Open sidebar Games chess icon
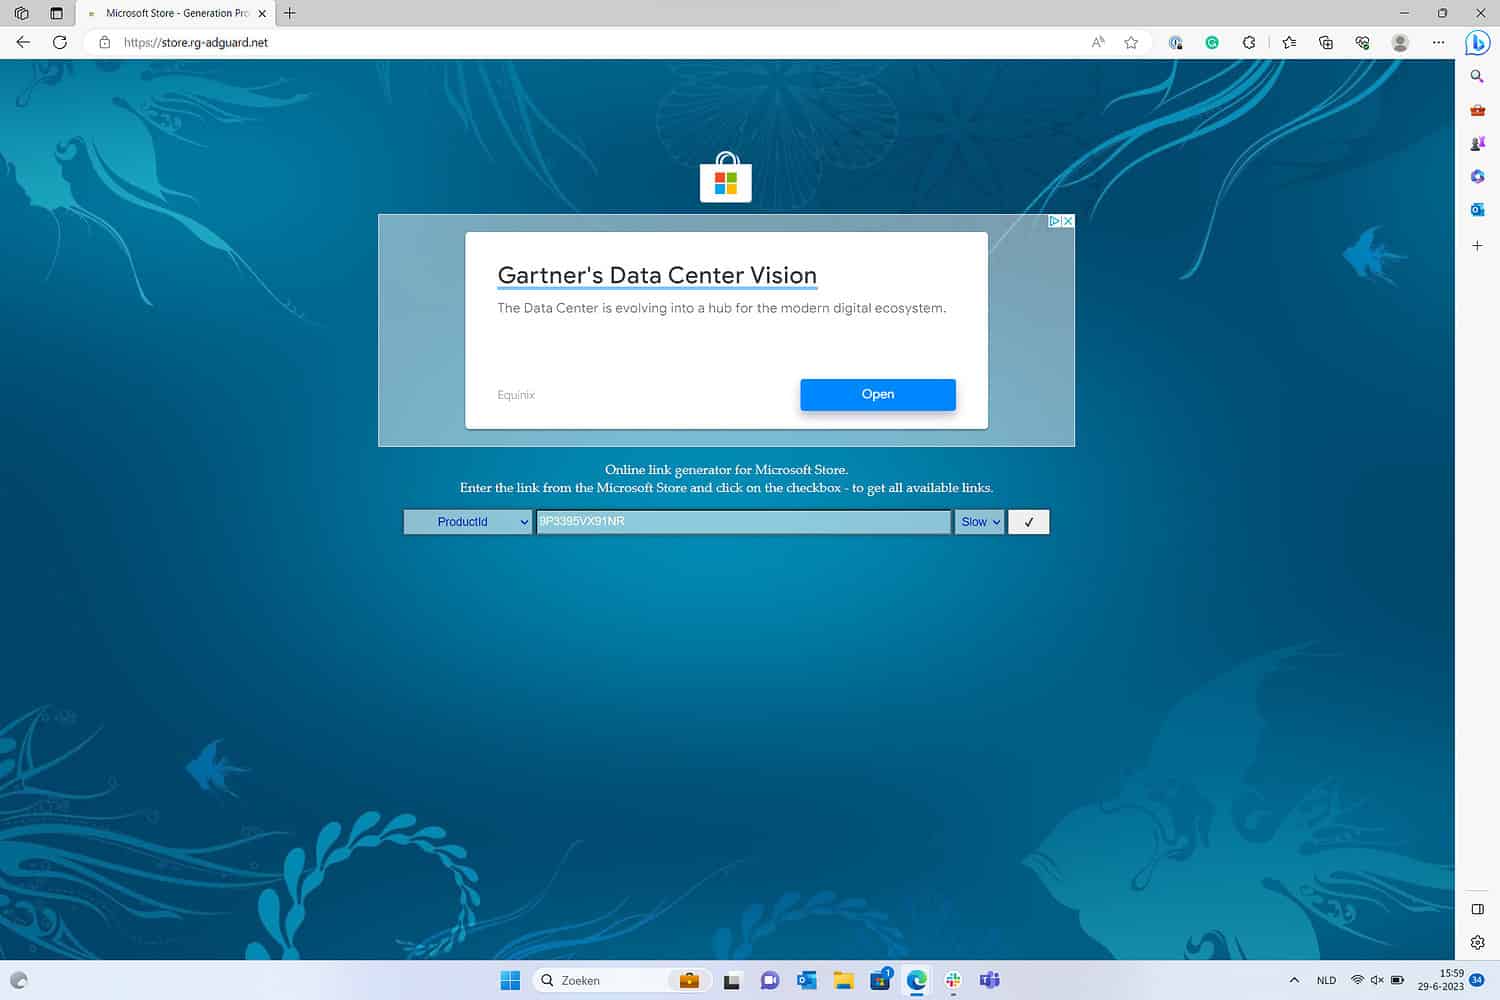The width and height of the screenshot is (1500, 1000). [1477, 143]
